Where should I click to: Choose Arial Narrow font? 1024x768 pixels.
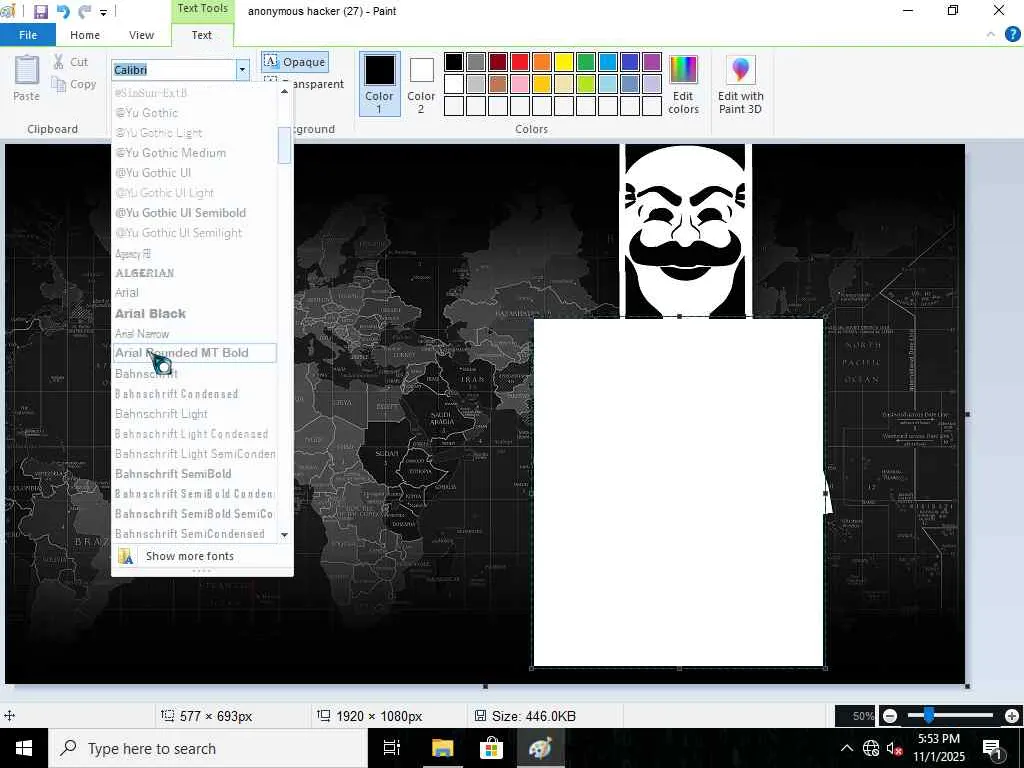[x=195, y=334]
